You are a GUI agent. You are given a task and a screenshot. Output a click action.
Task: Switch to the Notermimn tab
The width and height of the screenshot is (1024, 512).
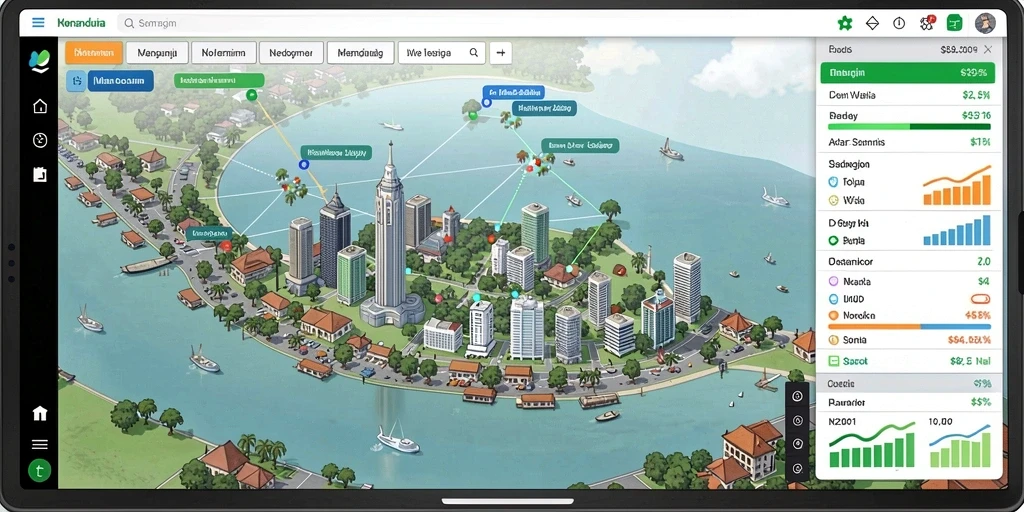click(x=223, y=52)
